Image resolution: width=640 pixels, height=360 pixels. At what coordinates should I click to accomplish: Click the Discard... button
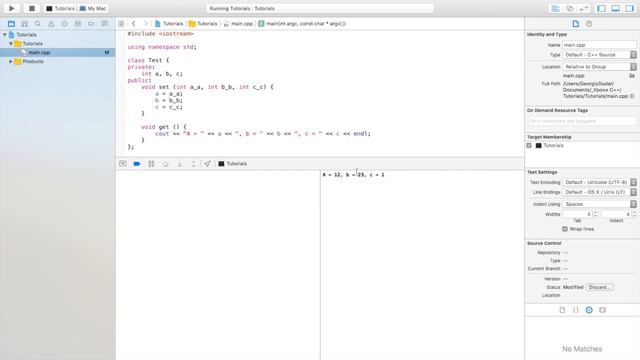tap(600, 287)
